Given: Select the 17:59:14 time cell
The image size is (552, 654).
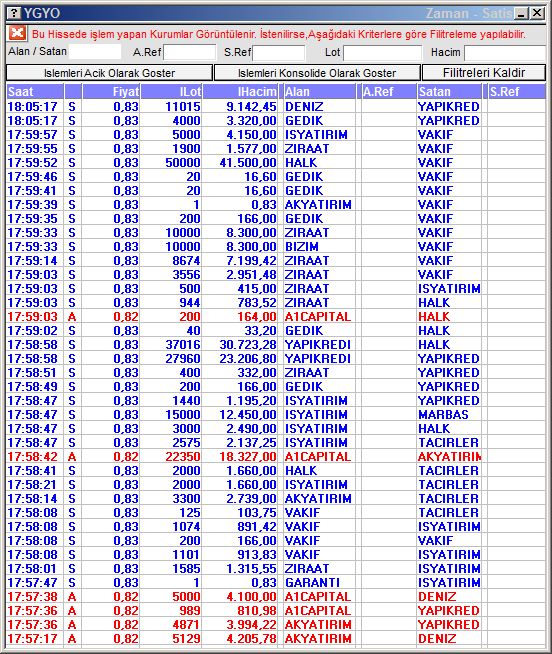Looking at the screenshot, I should tap(32, 261).
